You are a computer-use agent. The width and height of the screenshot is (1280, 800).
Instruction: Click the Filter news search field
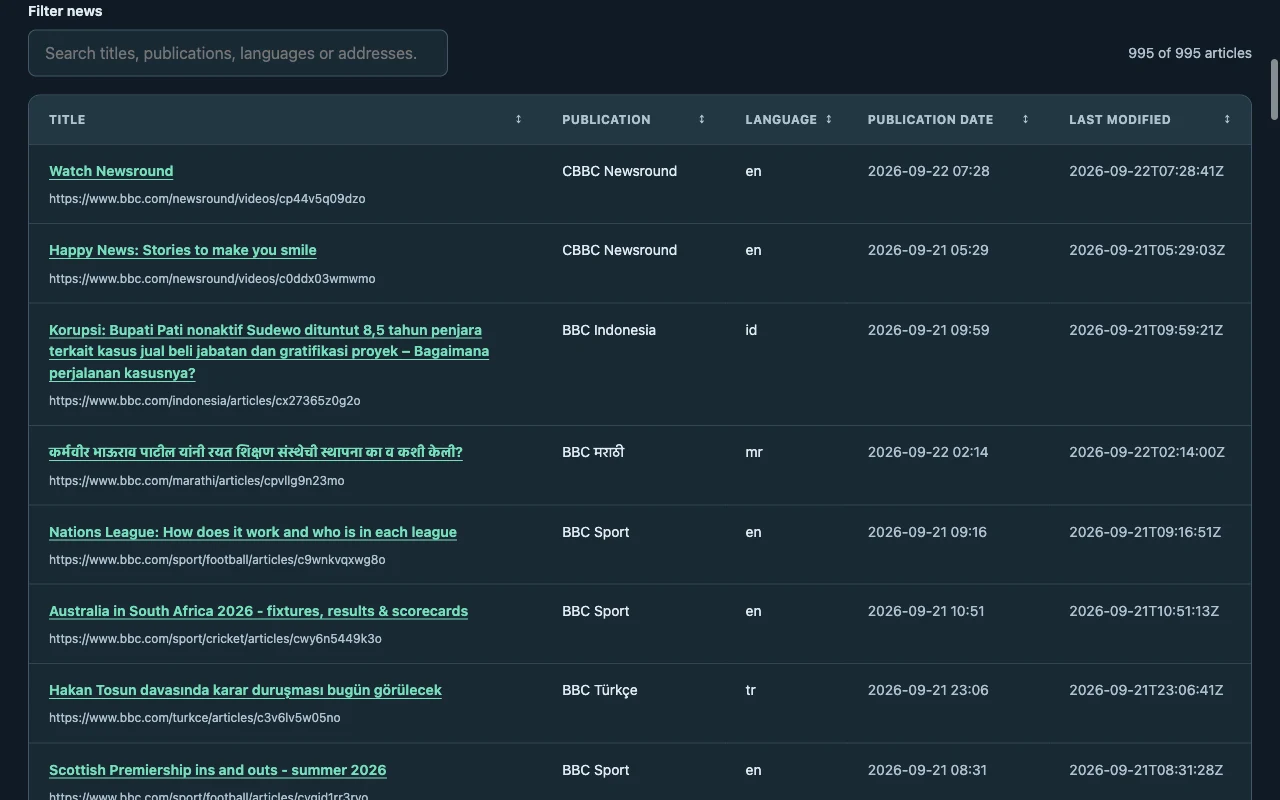click(x=238, y=53)
